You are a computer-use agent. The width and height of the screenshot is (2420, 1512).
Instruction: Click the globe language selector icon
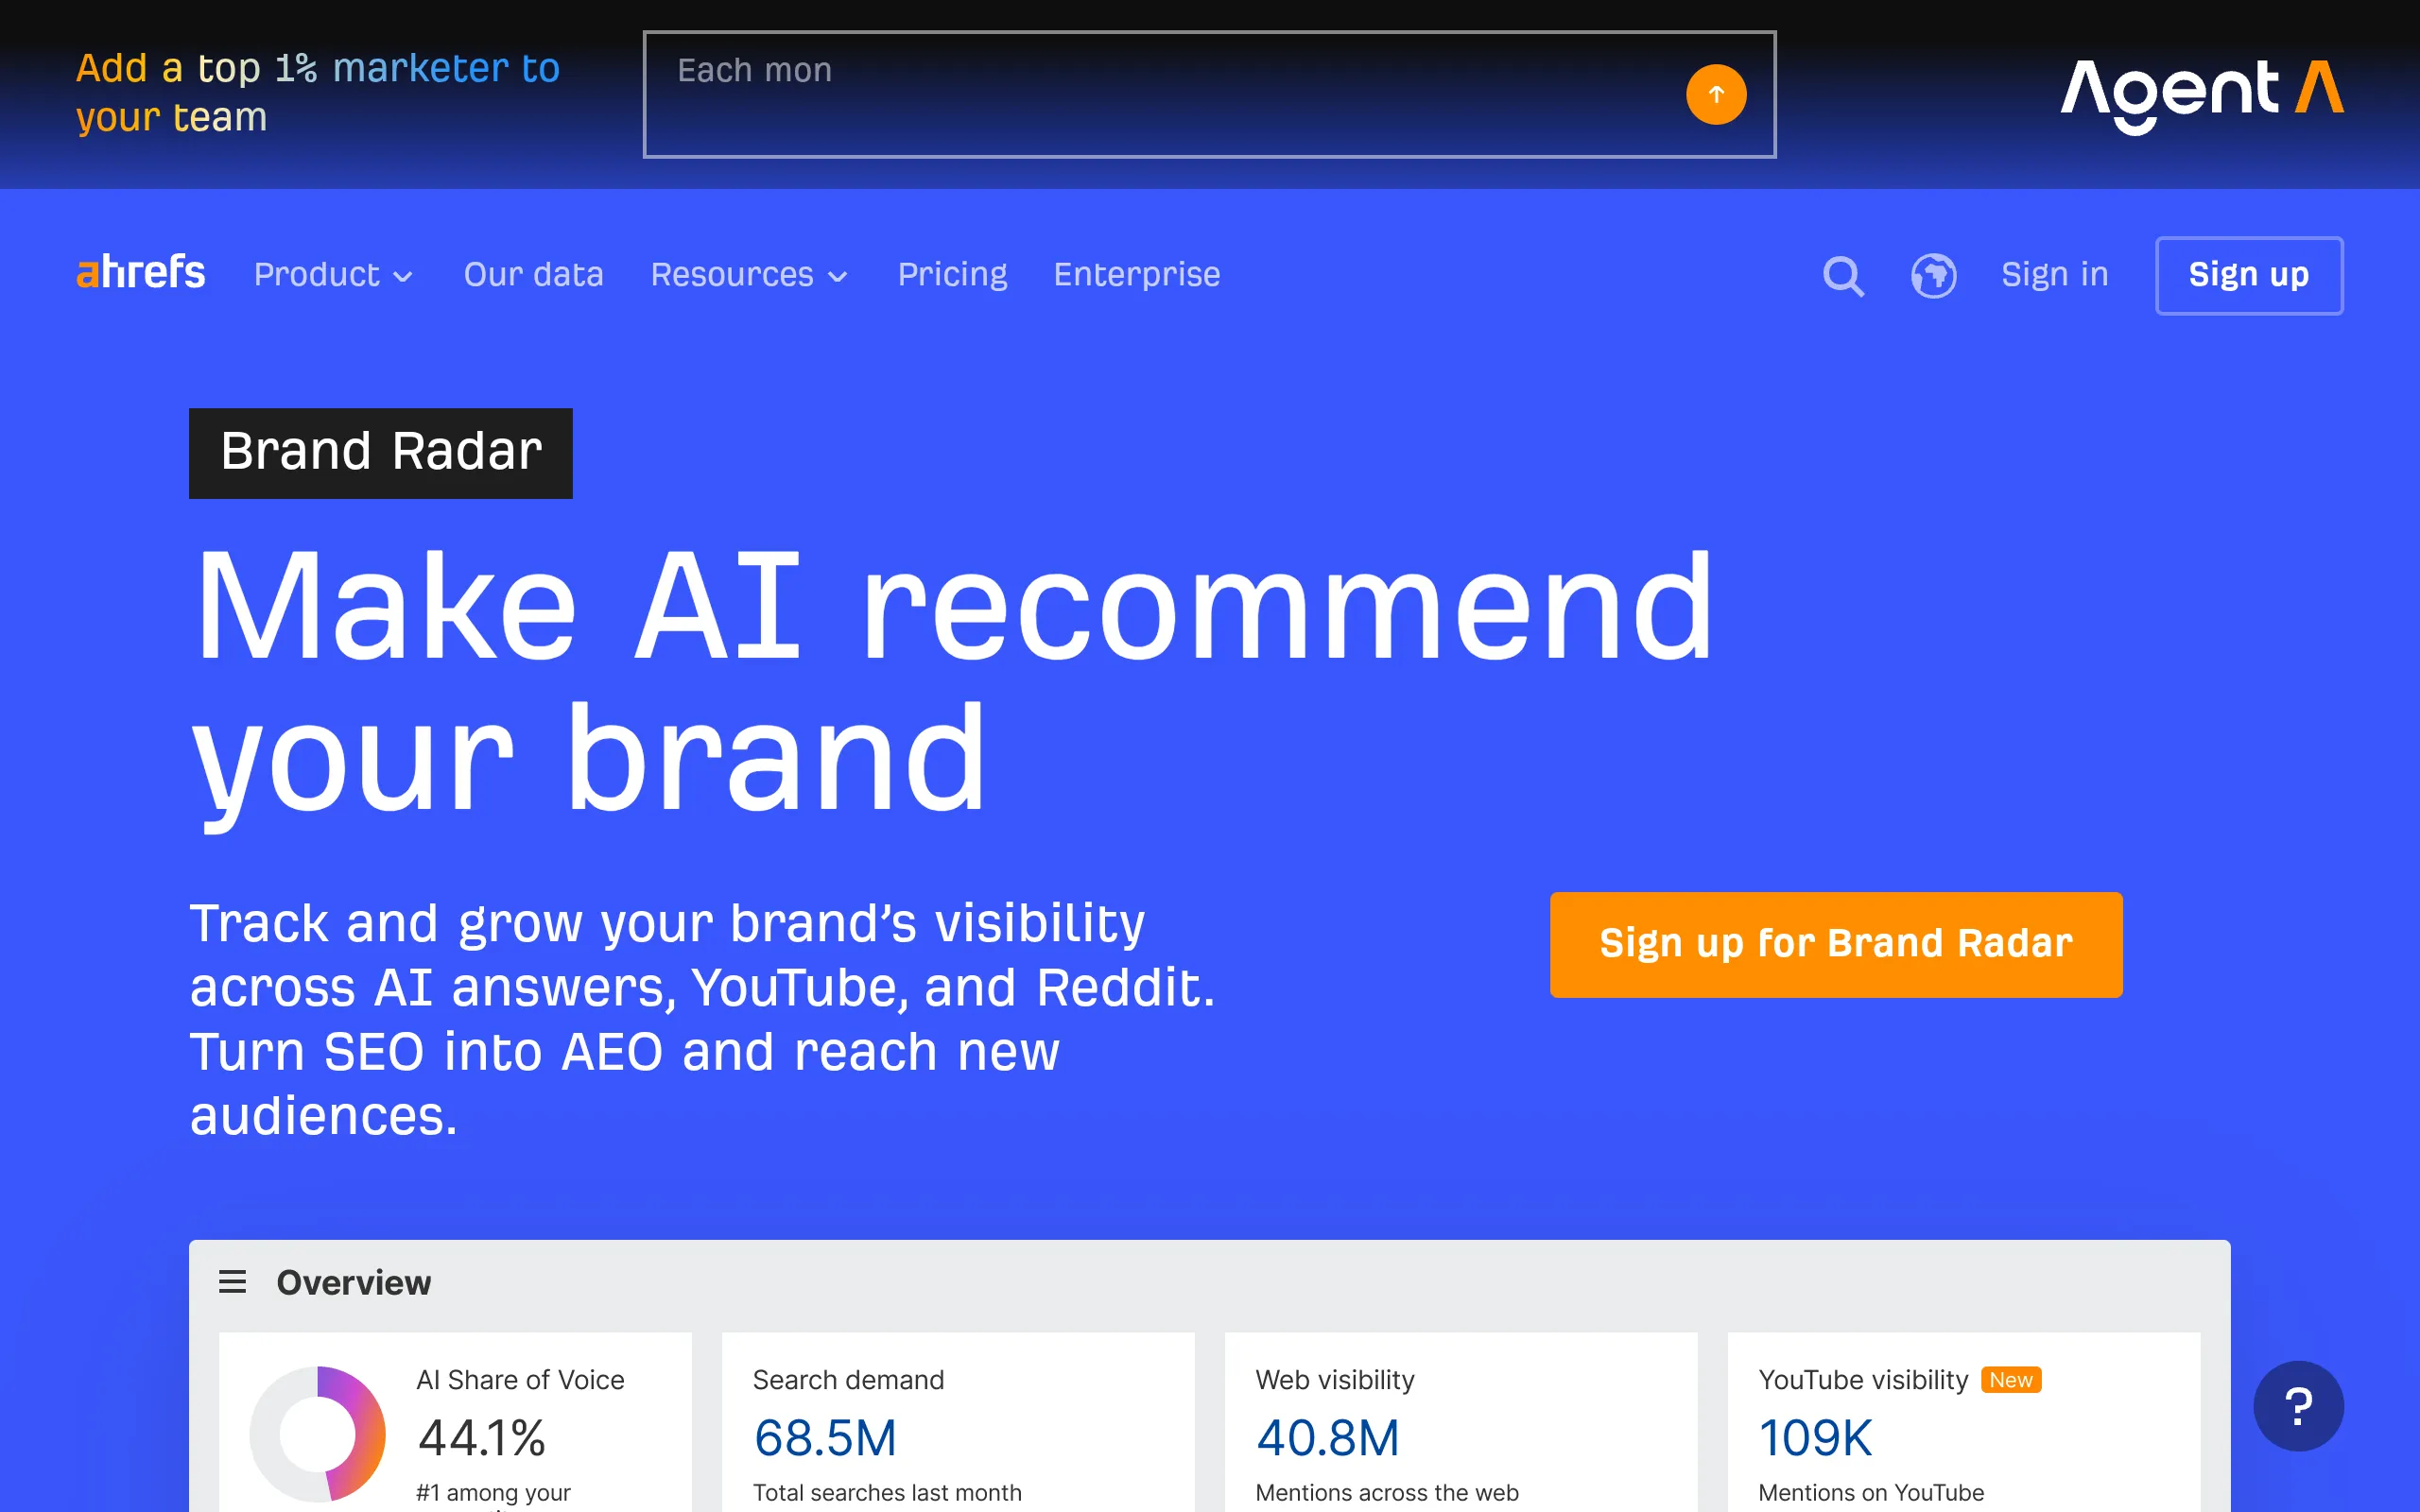(x=1933, y=276)
